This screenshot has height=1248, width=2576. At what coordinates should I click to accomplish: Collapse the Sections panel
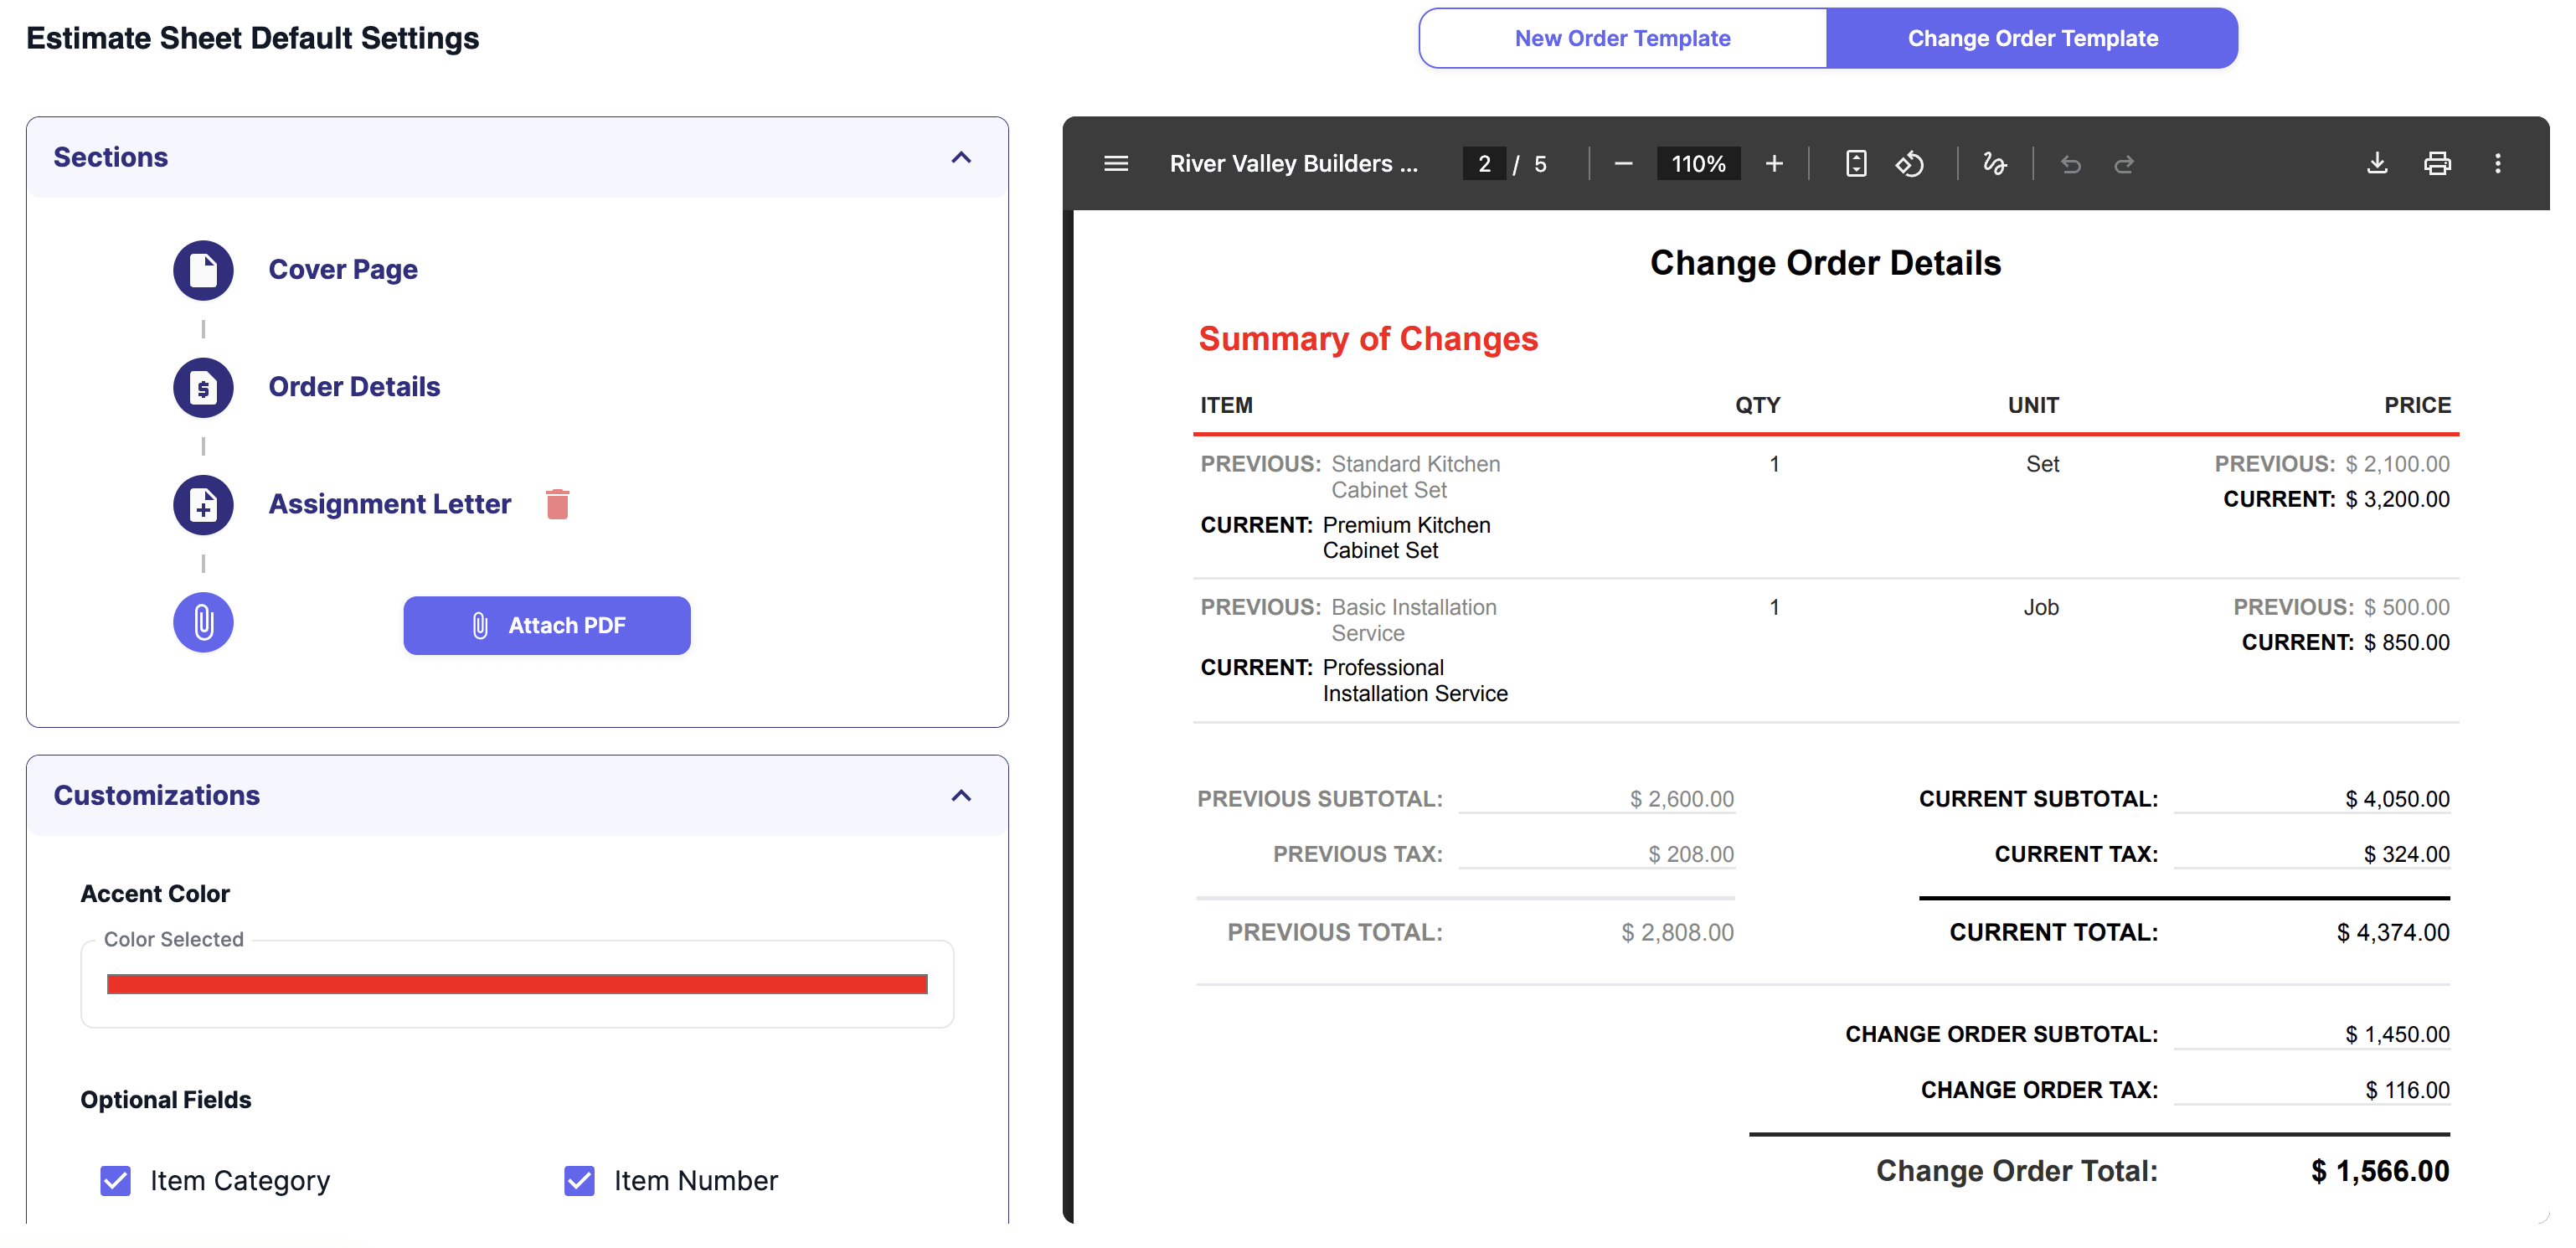960,157
